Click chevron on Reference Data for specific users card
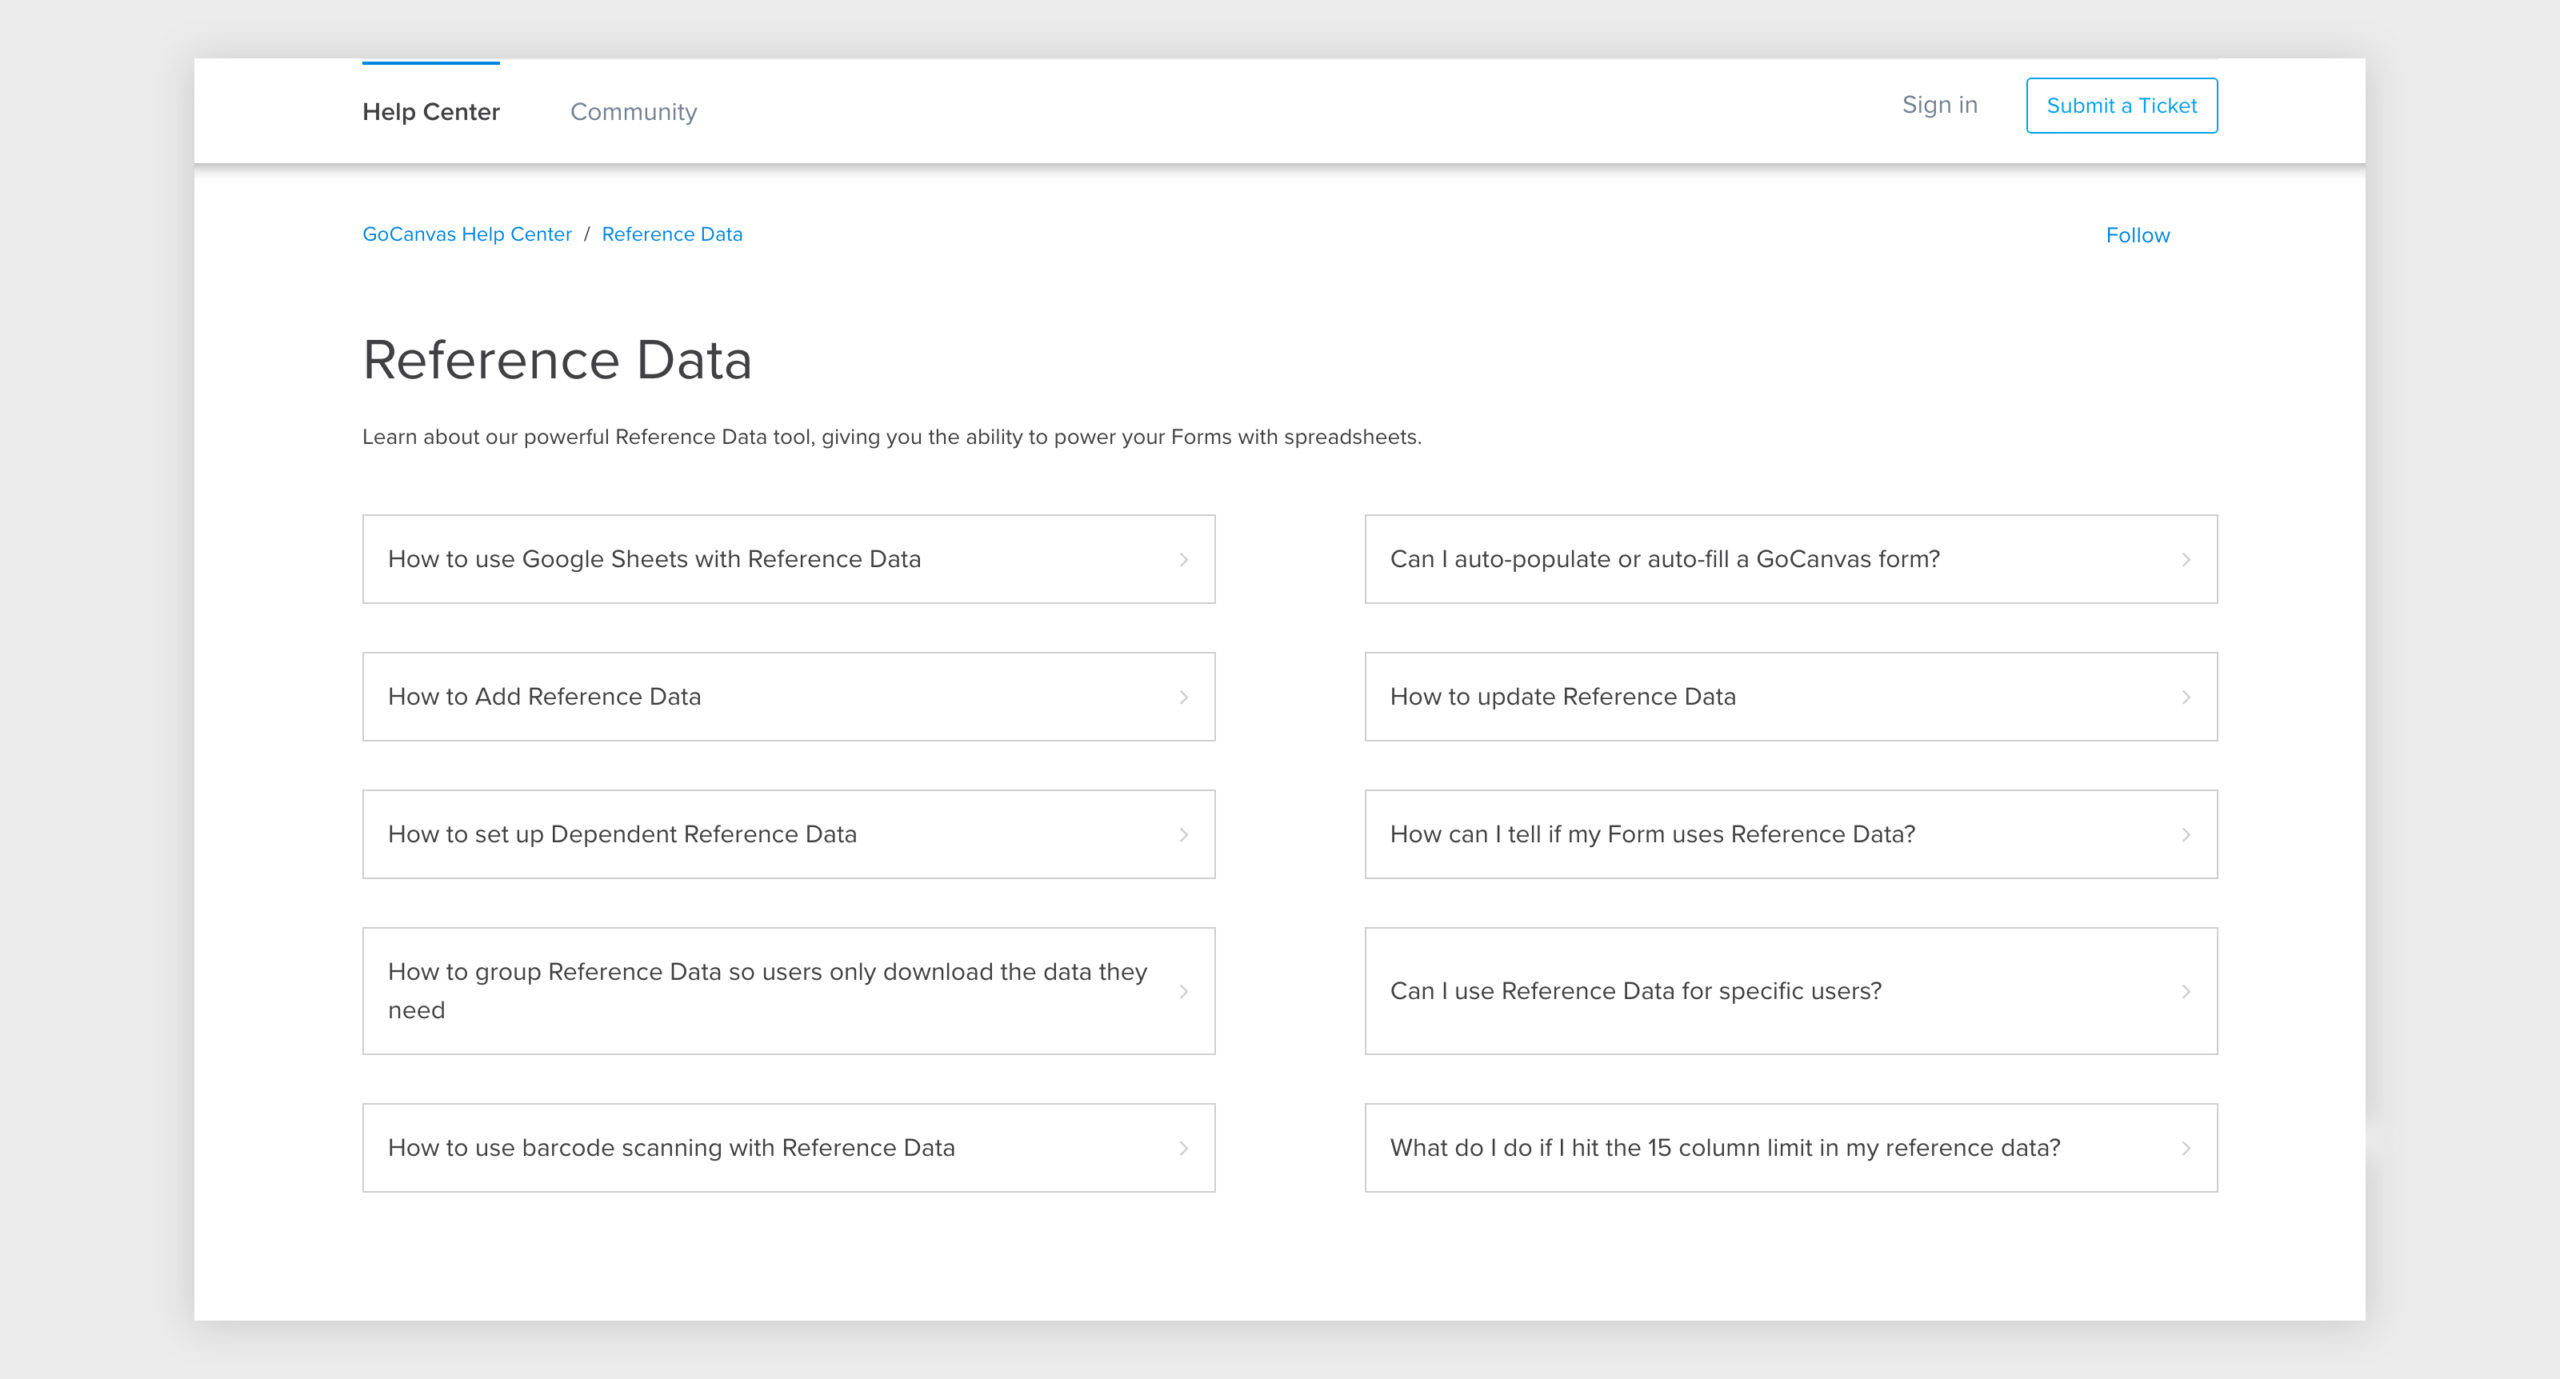 2186,992
